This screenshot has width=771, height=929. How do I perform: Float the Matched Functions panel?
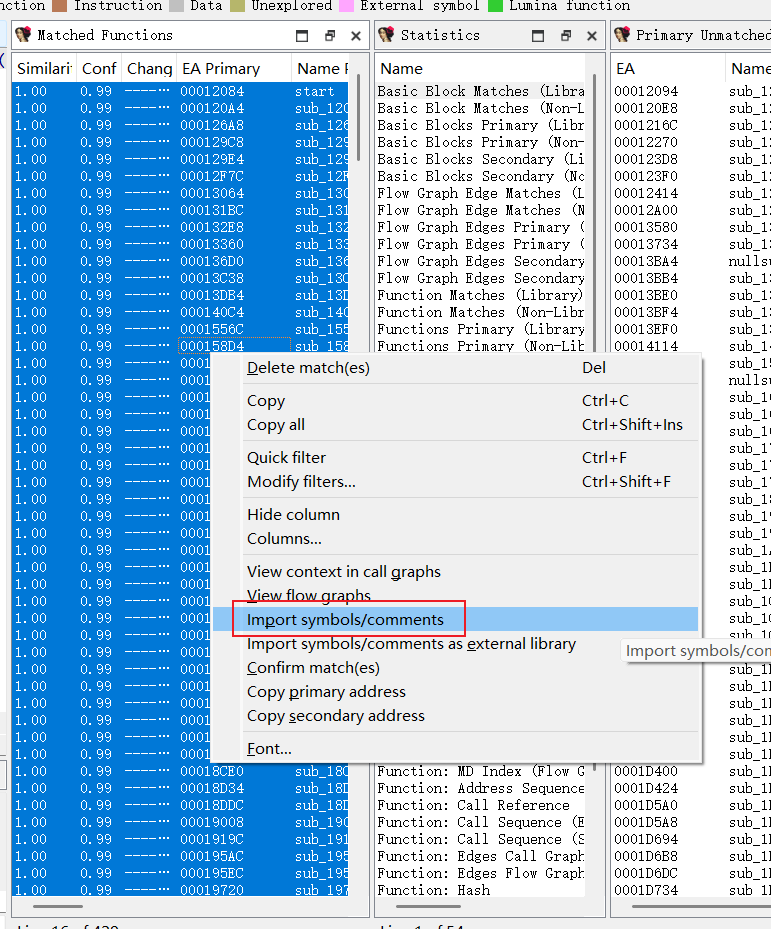(330, 36)
